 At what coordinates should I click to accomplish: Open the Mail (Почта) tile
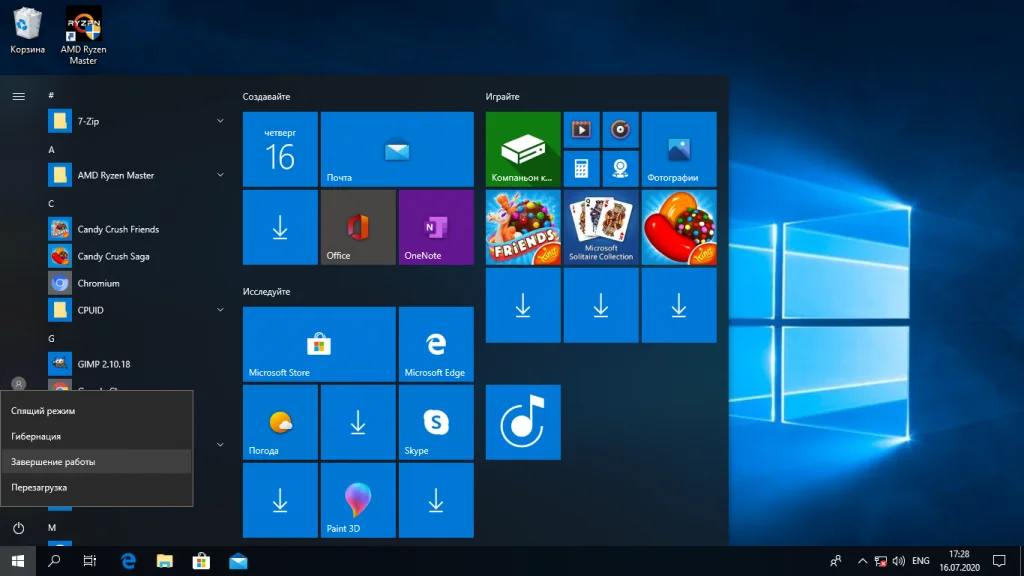[x=397, y=149]
